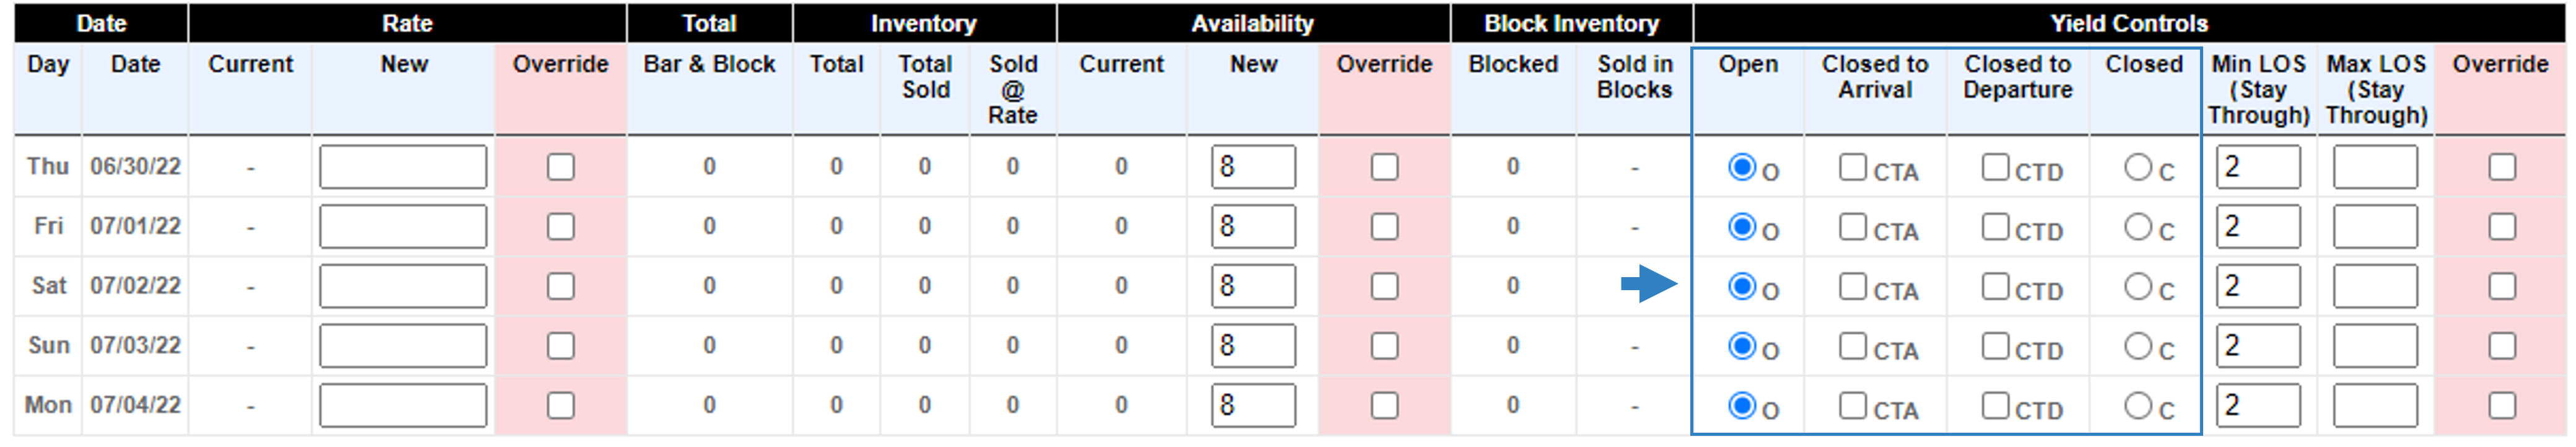
Task: Check Closed to Departure for Sun 07/03/22
Action: tap(1995, 346)
